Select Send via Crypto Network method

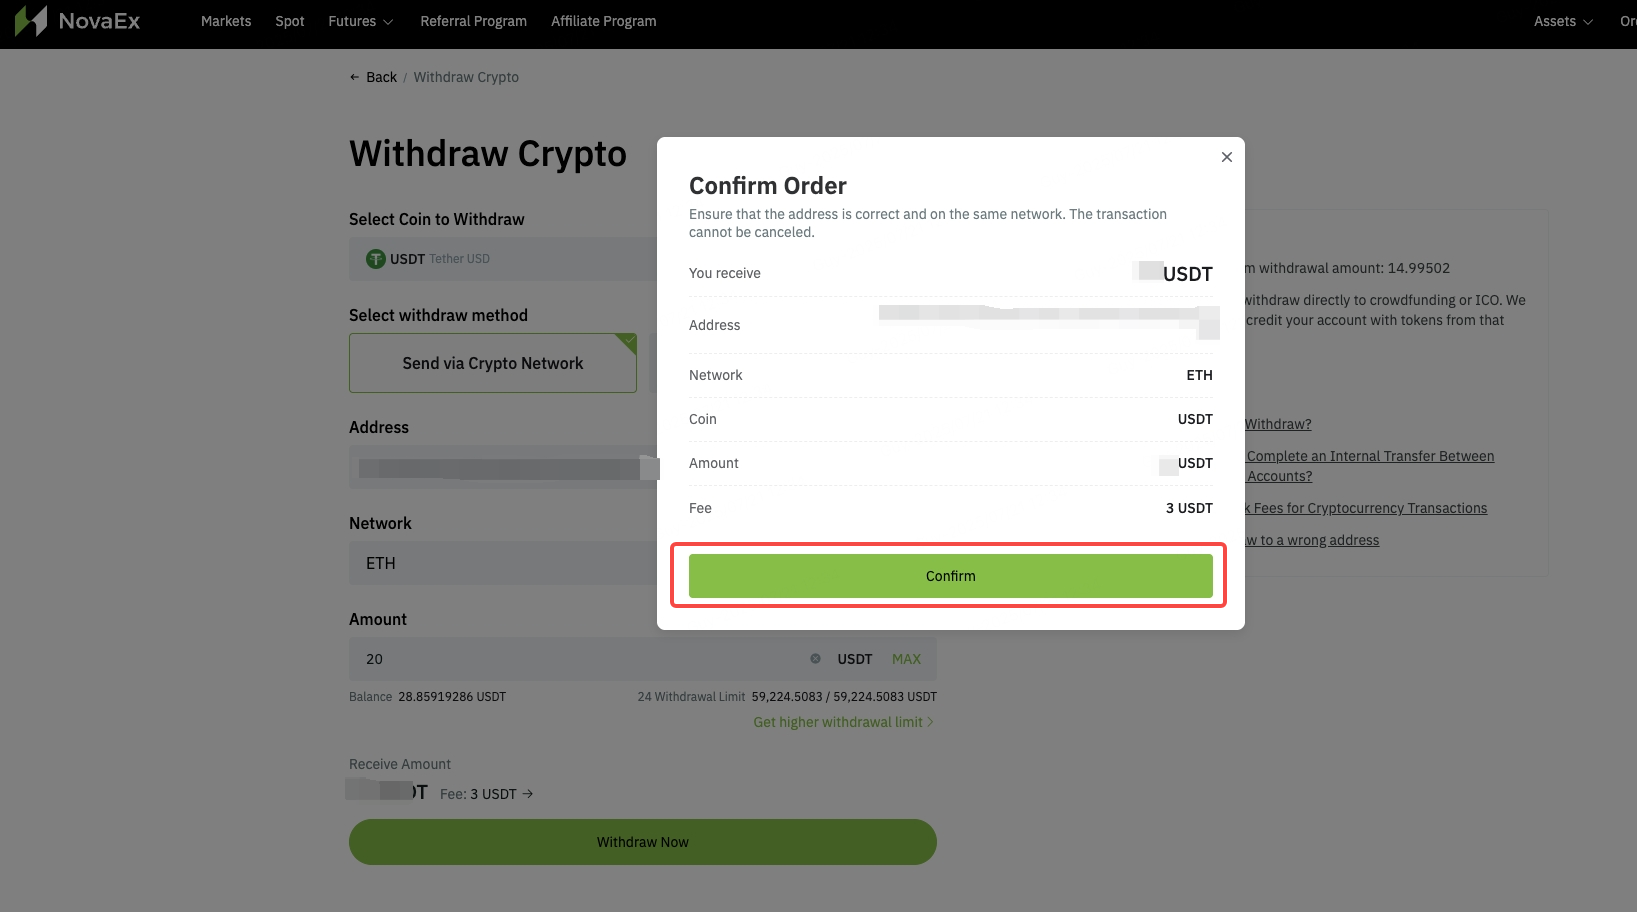(x=492, y=362)
